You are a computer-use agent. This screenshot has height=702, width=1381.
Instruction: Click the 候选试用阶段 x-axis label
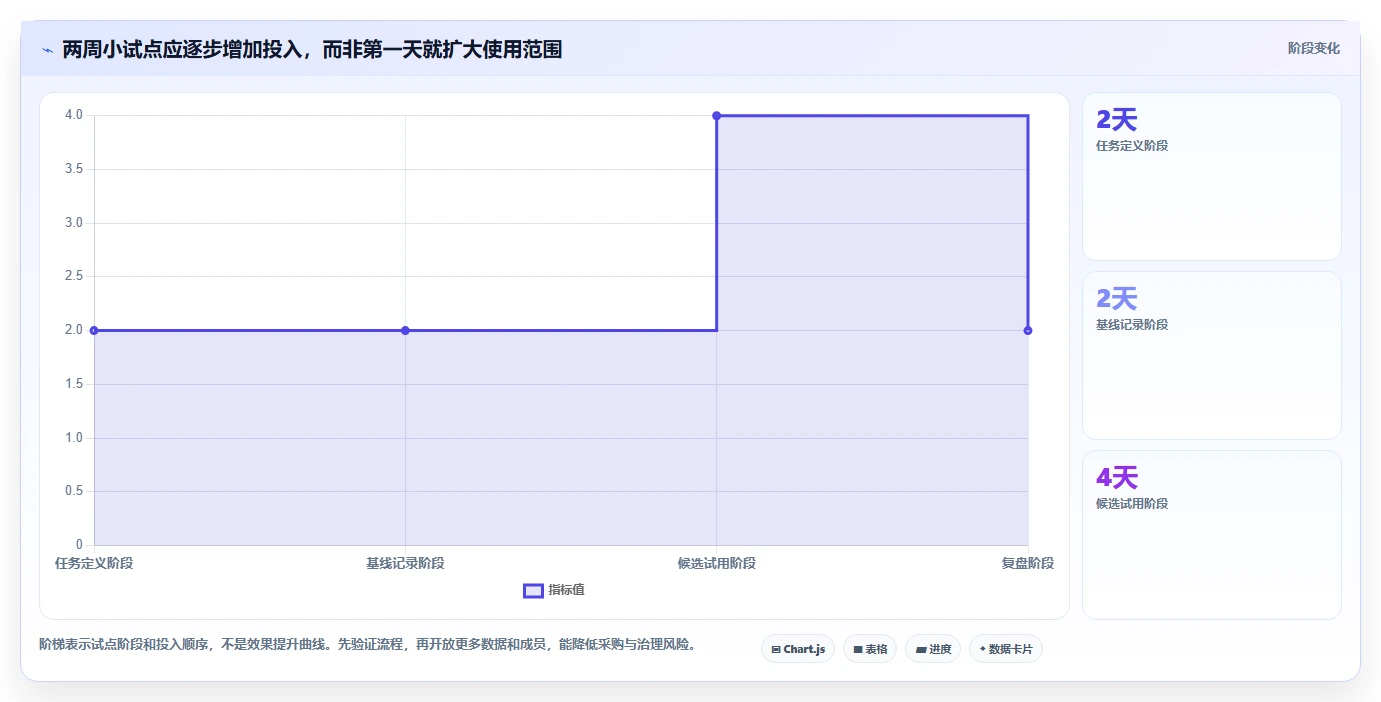tap(716, 563)
